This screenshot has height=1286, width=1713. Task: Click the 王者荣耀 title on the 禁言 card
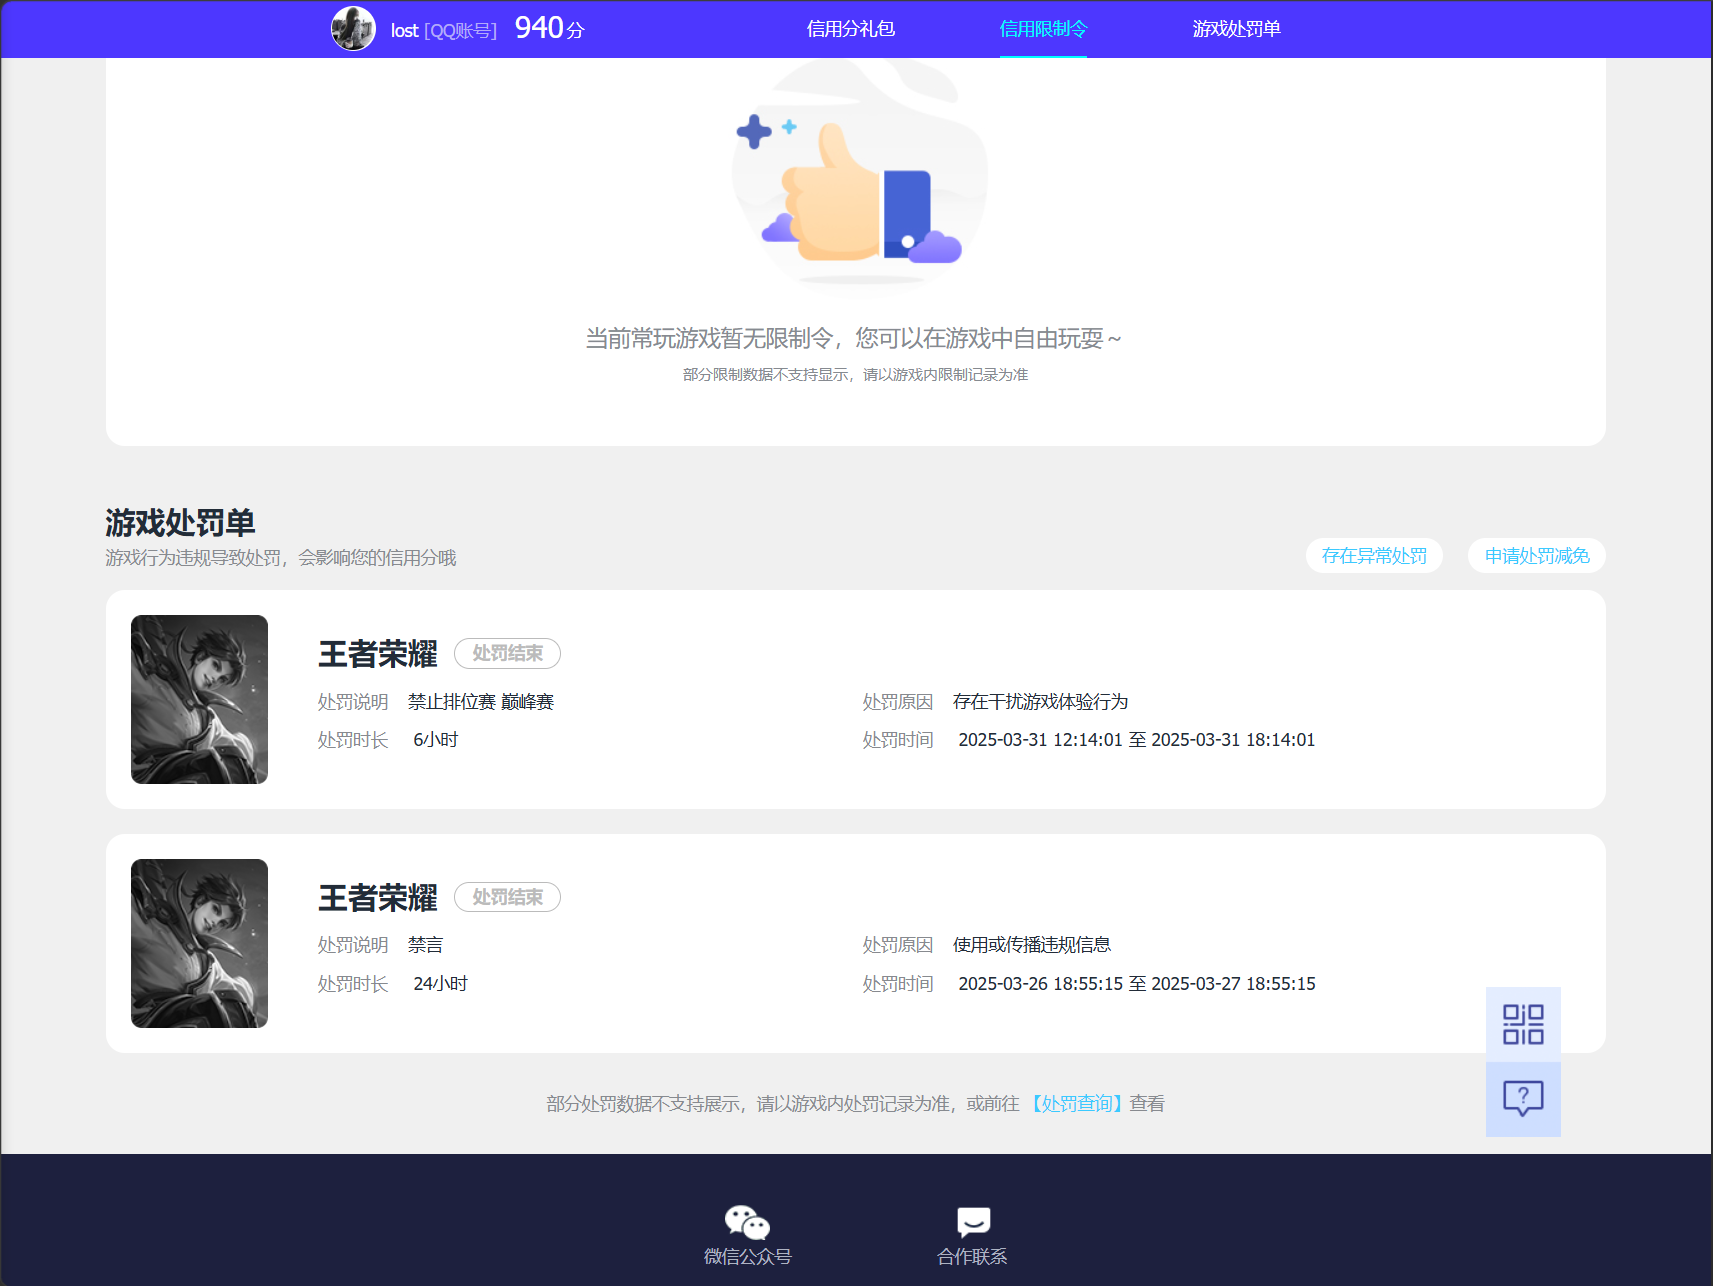click(x=378, y=898)
